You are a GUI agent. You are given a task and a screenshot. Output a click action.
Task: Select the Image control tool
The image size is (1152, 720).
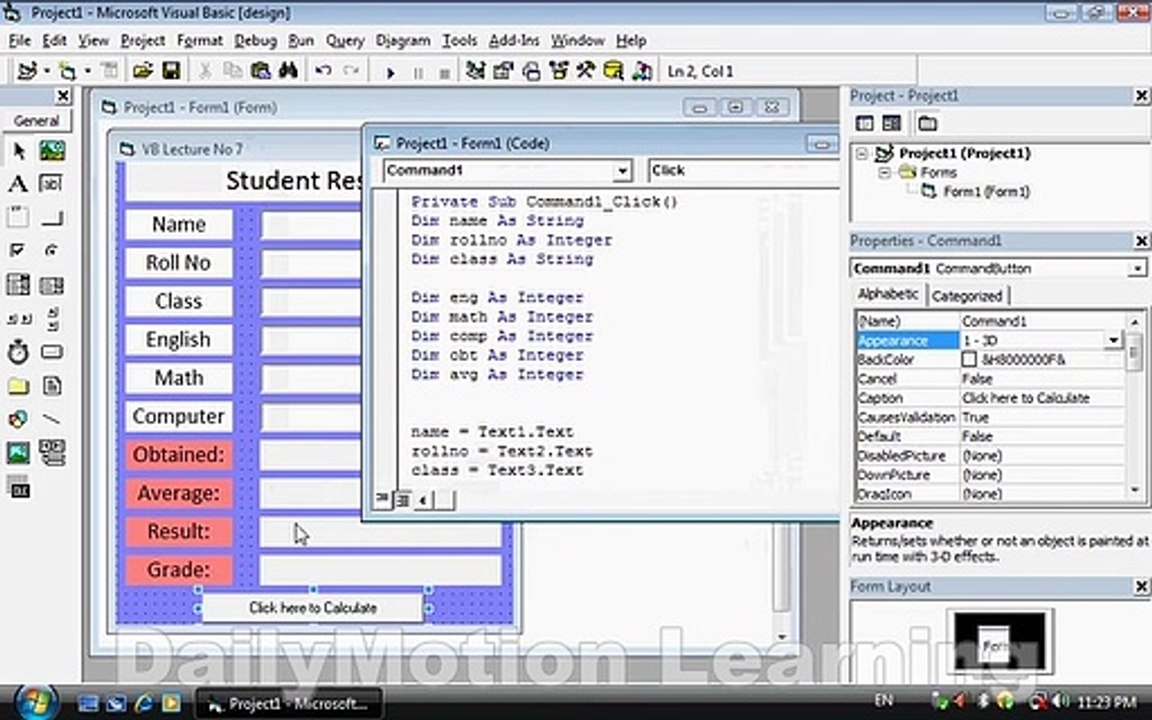[x=18, y=453]
